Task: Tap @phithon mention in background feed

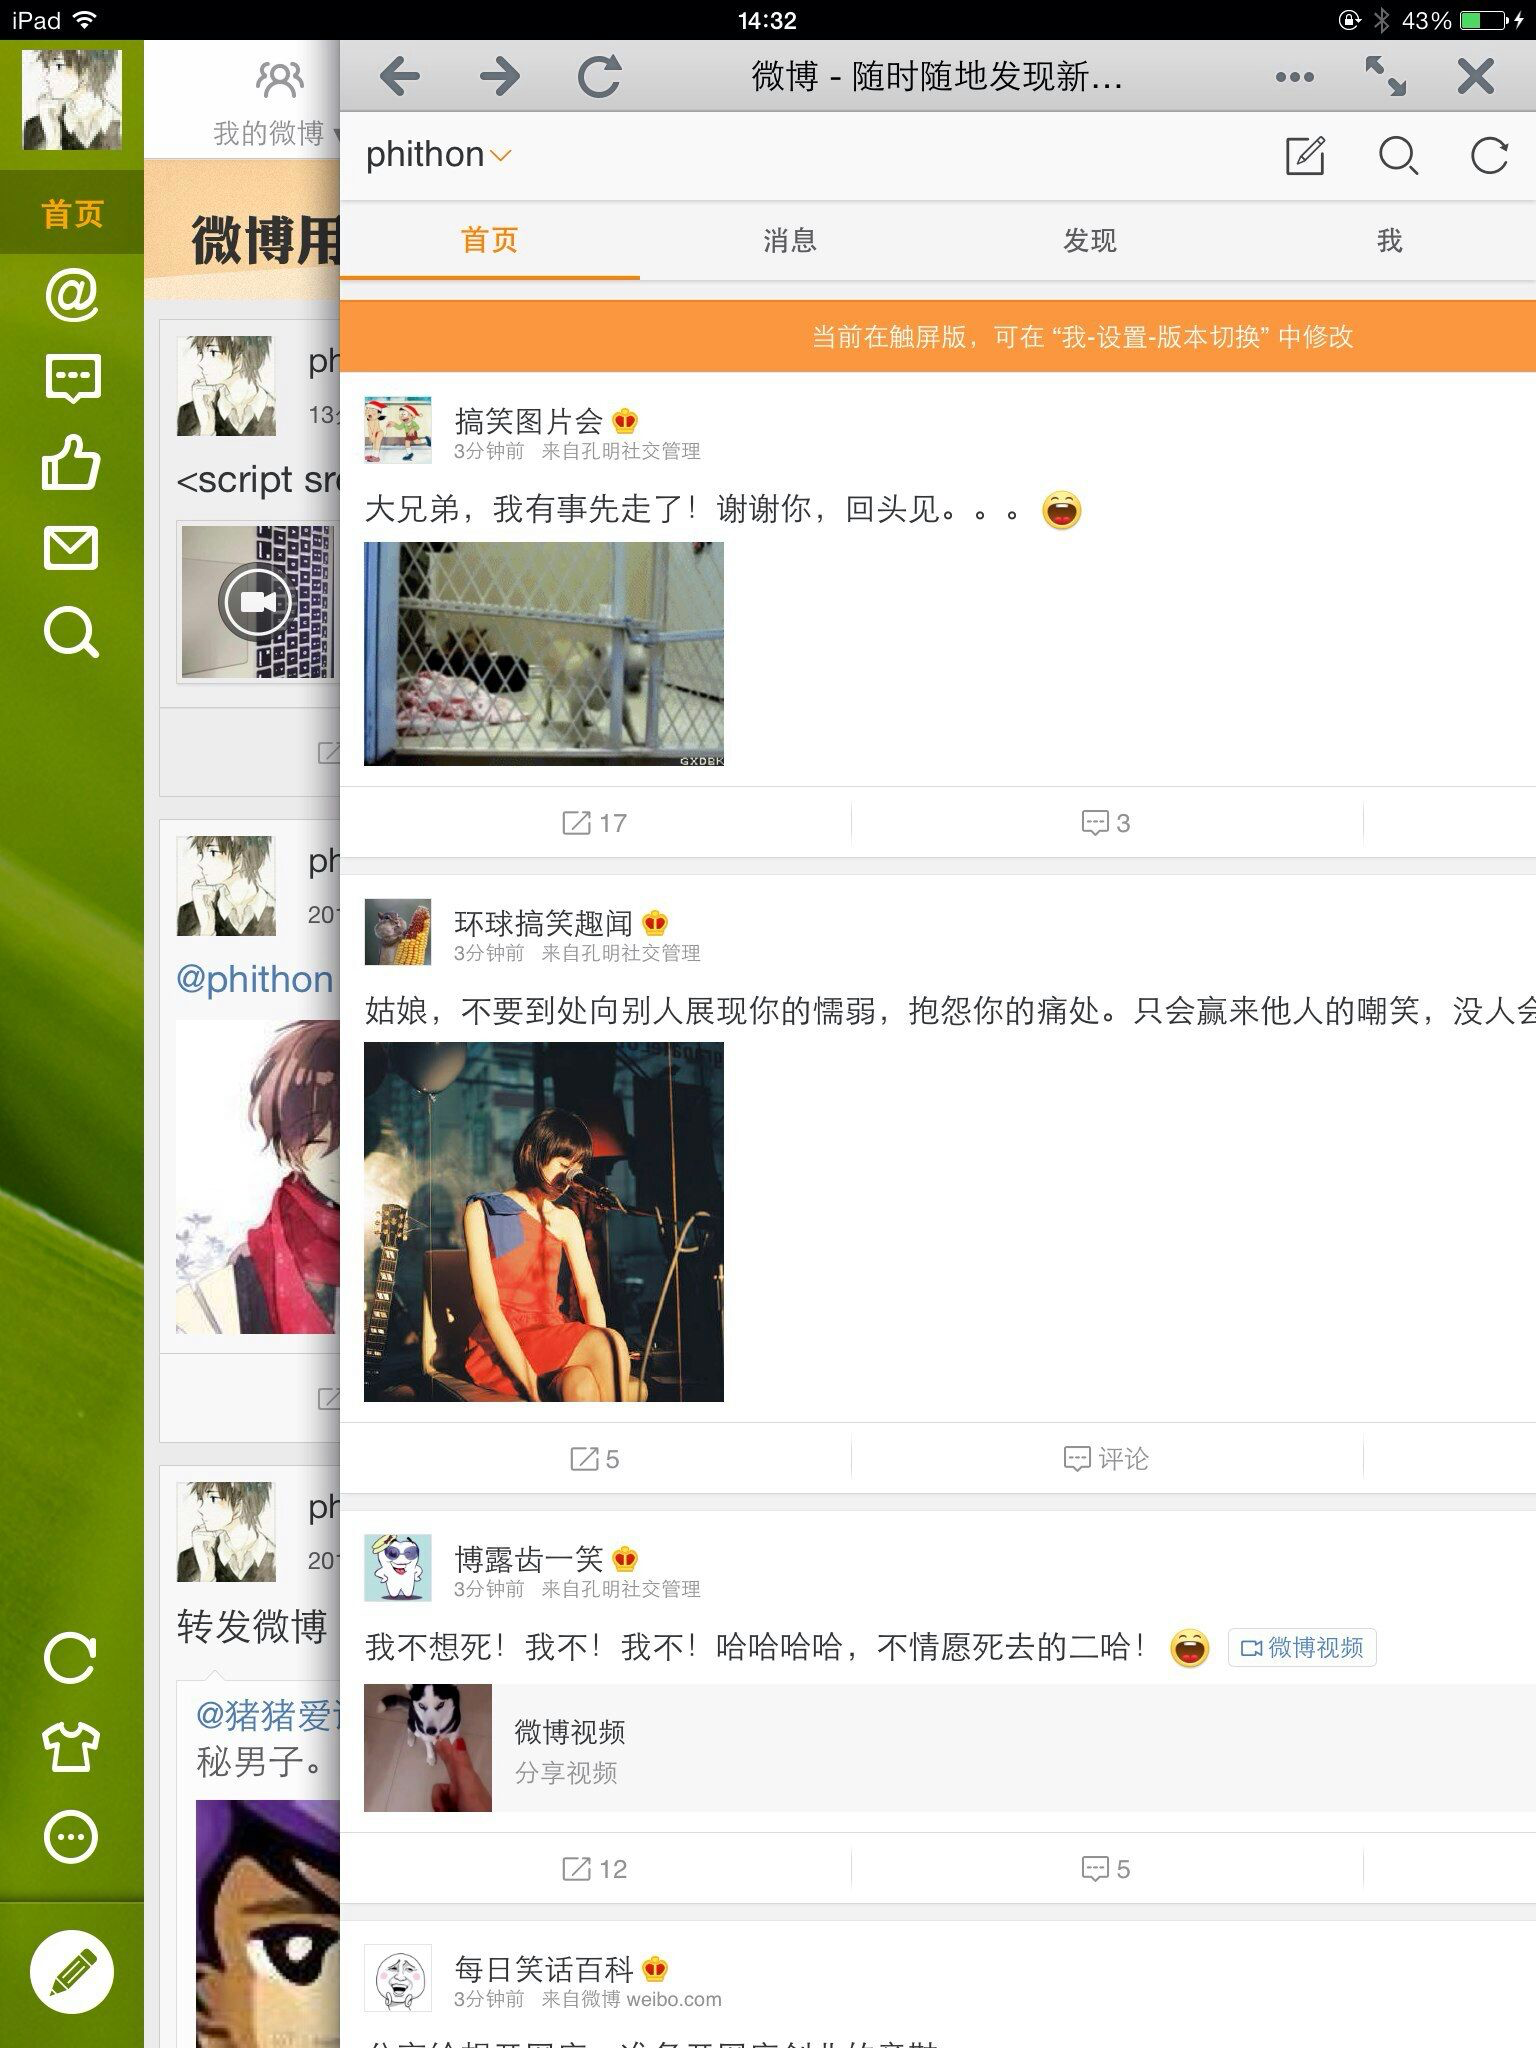Action: coord(254,979)
